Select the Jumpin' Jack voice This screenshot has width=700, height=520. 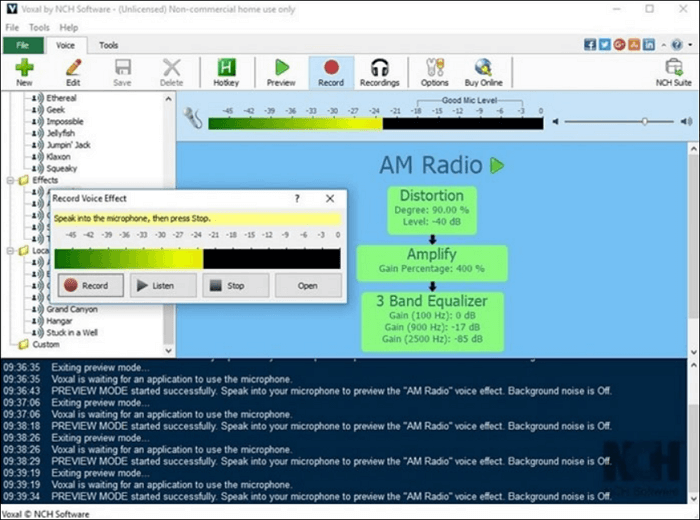68,145
